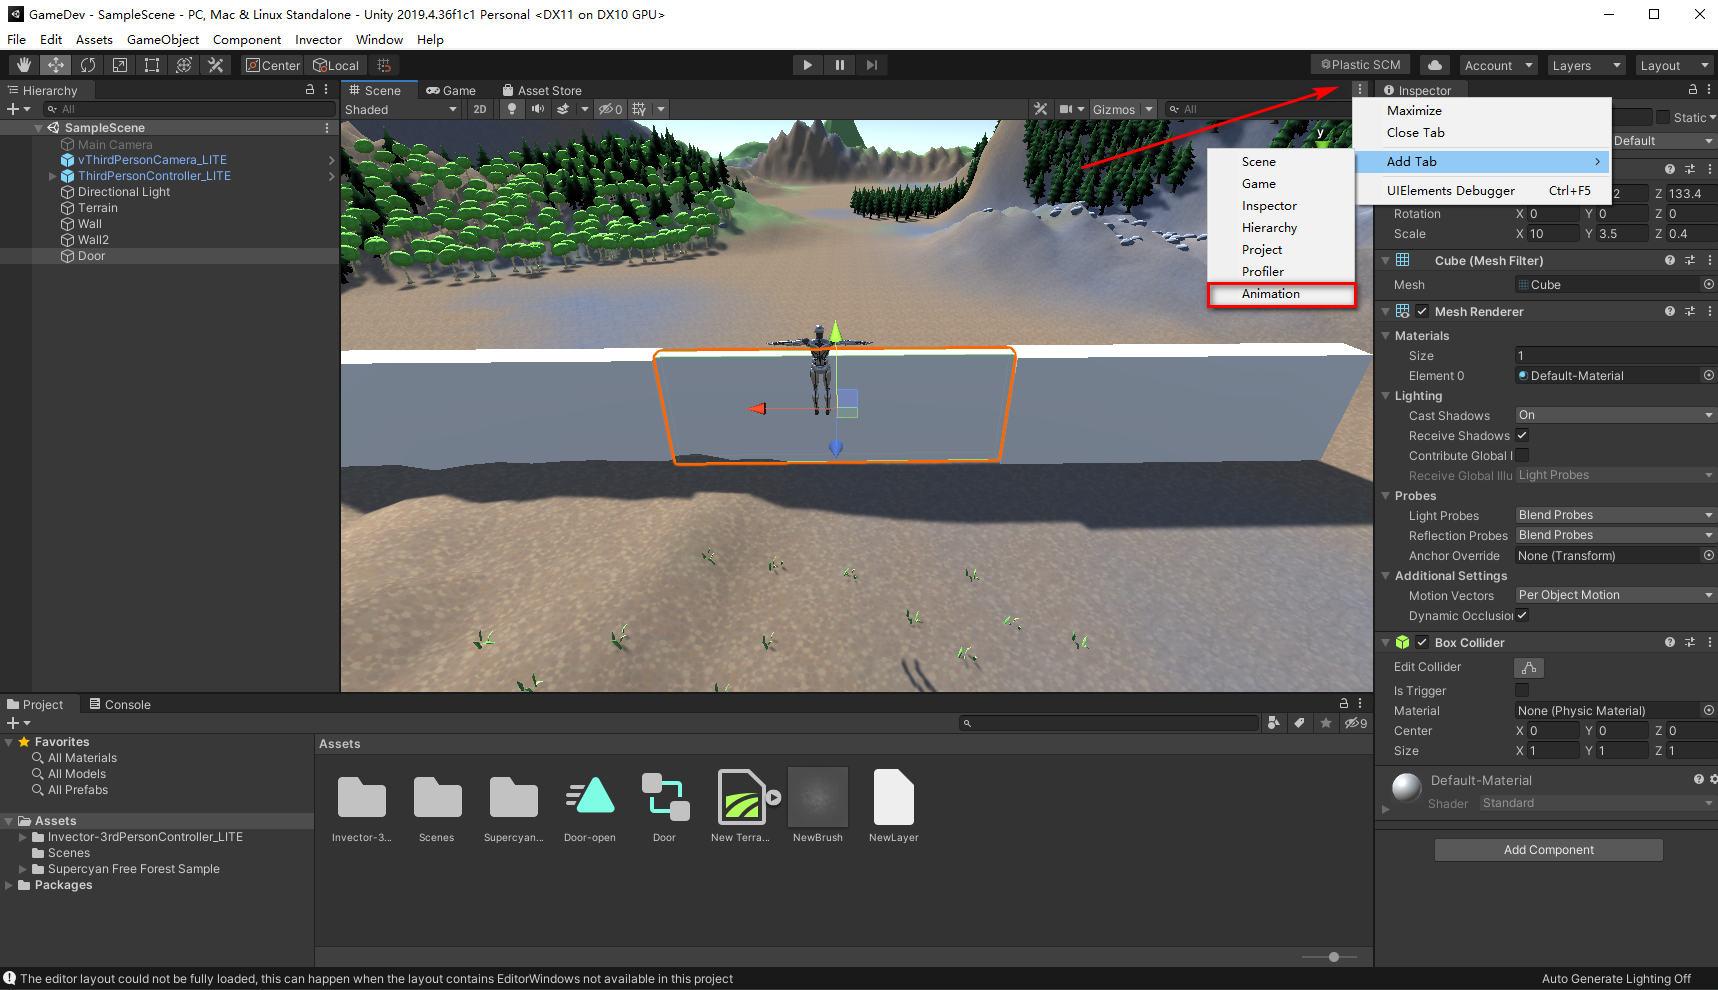Select the combined Transform tool
The image size is (1718, 990).
tap(184, 65)
